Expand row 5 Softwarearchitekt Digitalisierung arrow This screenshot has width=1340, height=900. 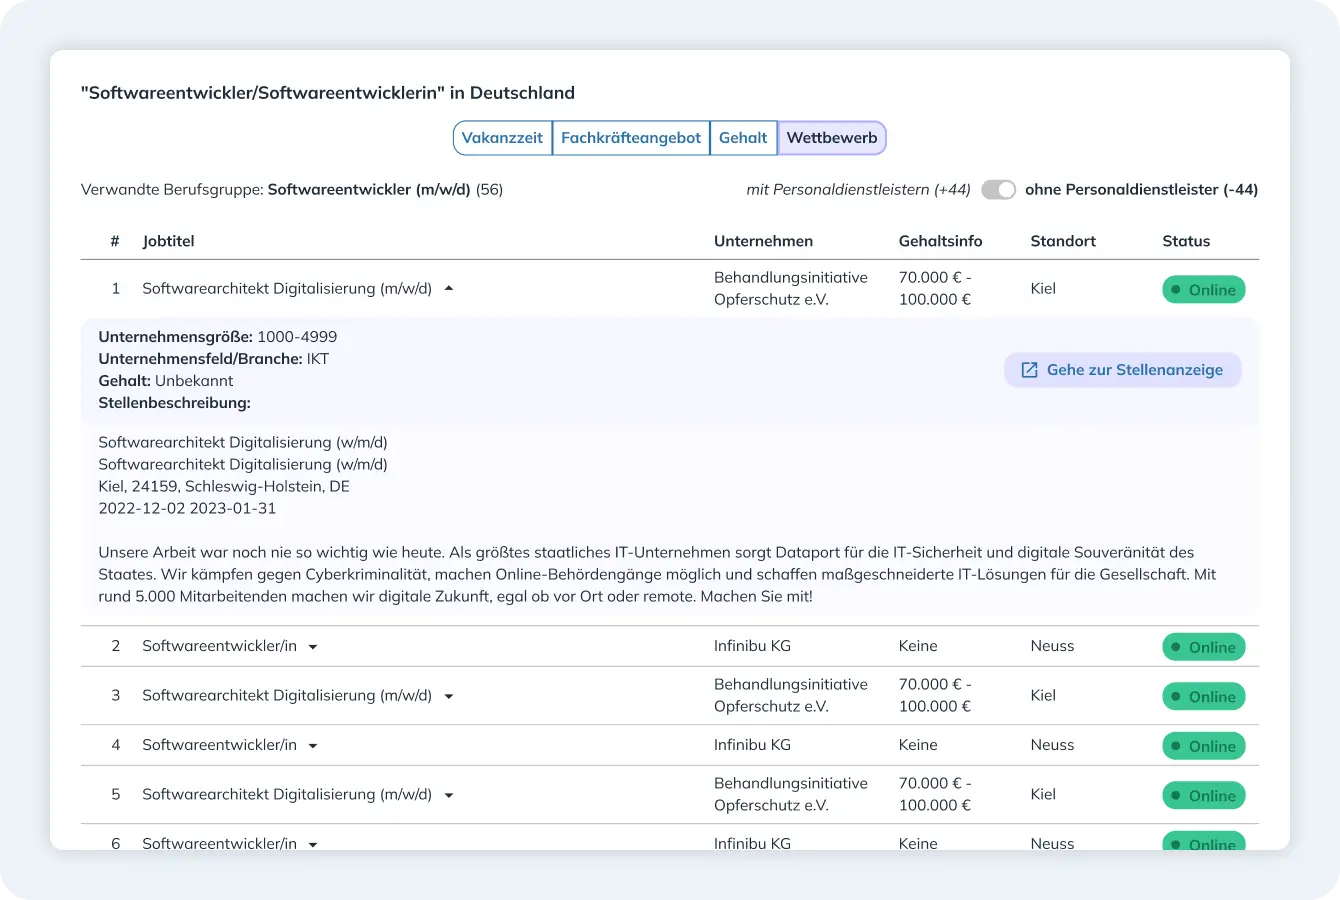coord(449,795)
